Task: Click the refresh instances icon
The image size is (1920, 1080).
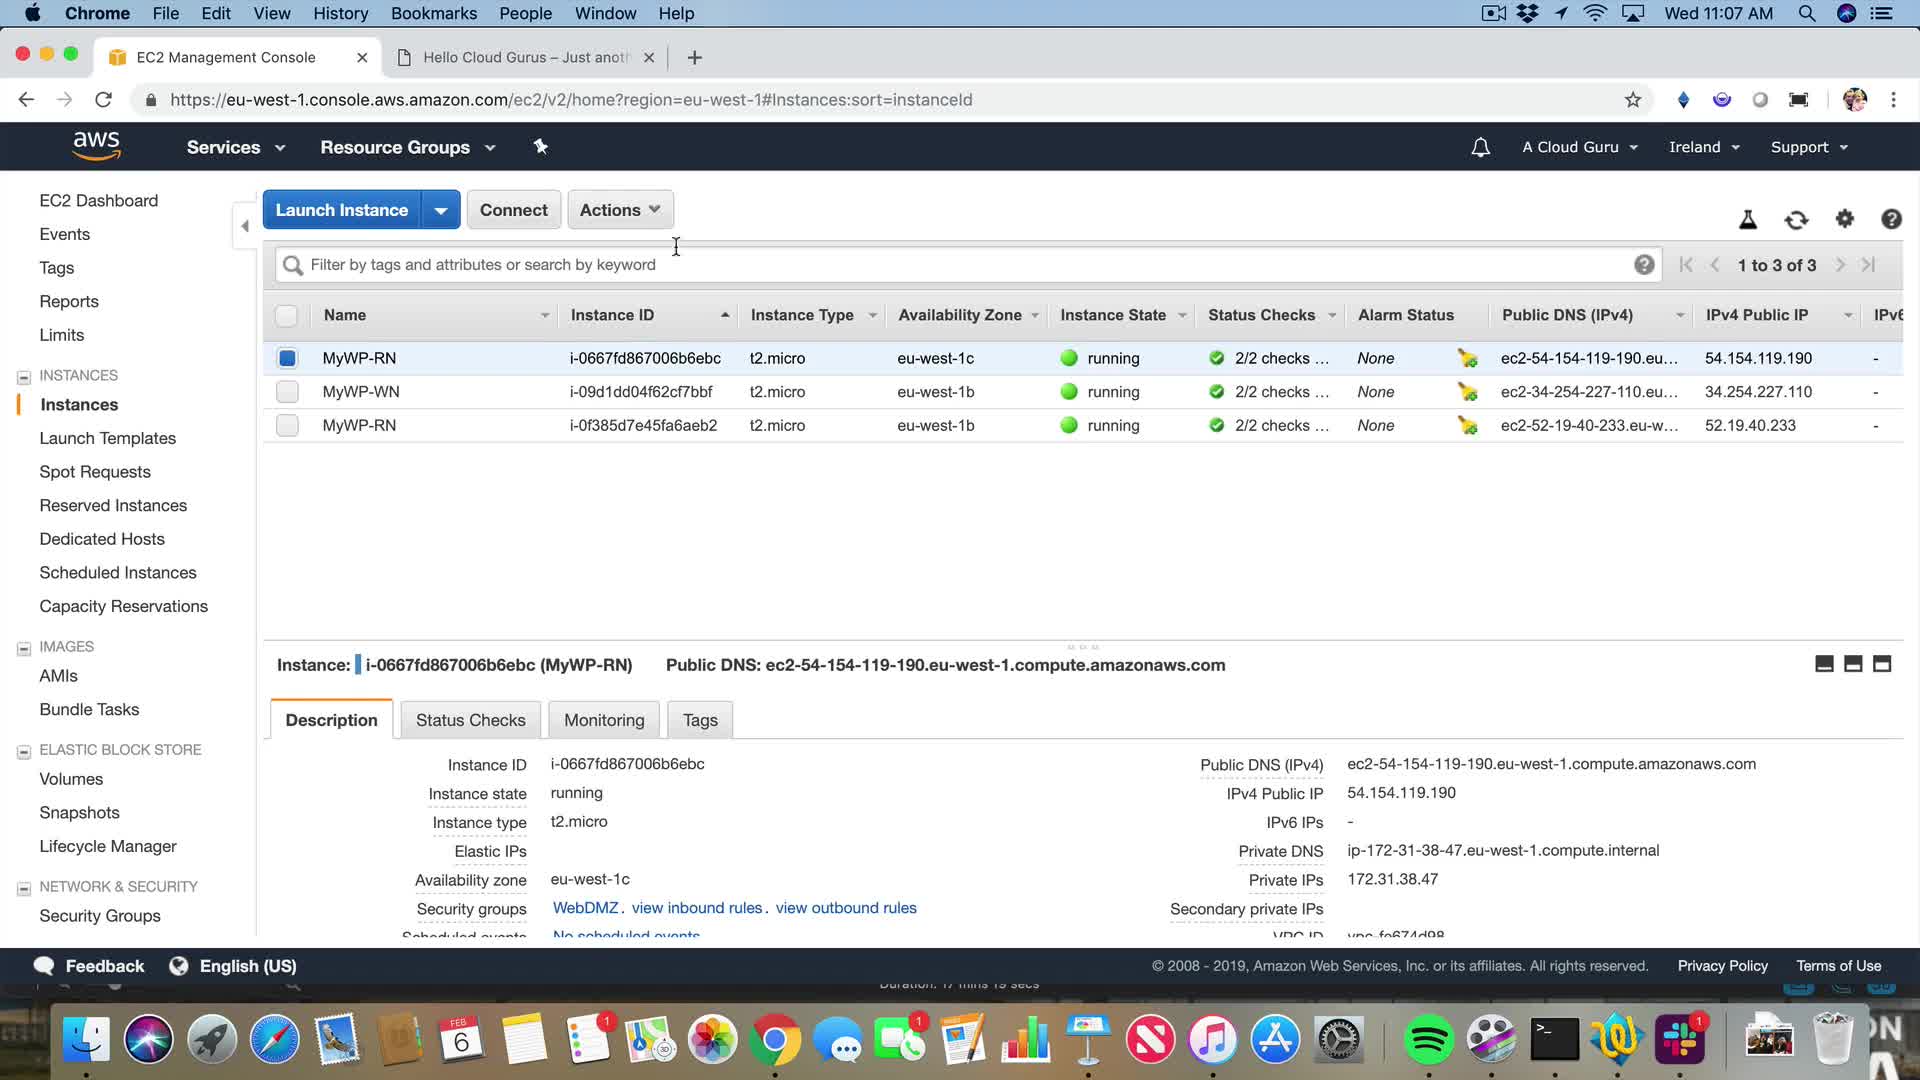Action: (1796, 220)
